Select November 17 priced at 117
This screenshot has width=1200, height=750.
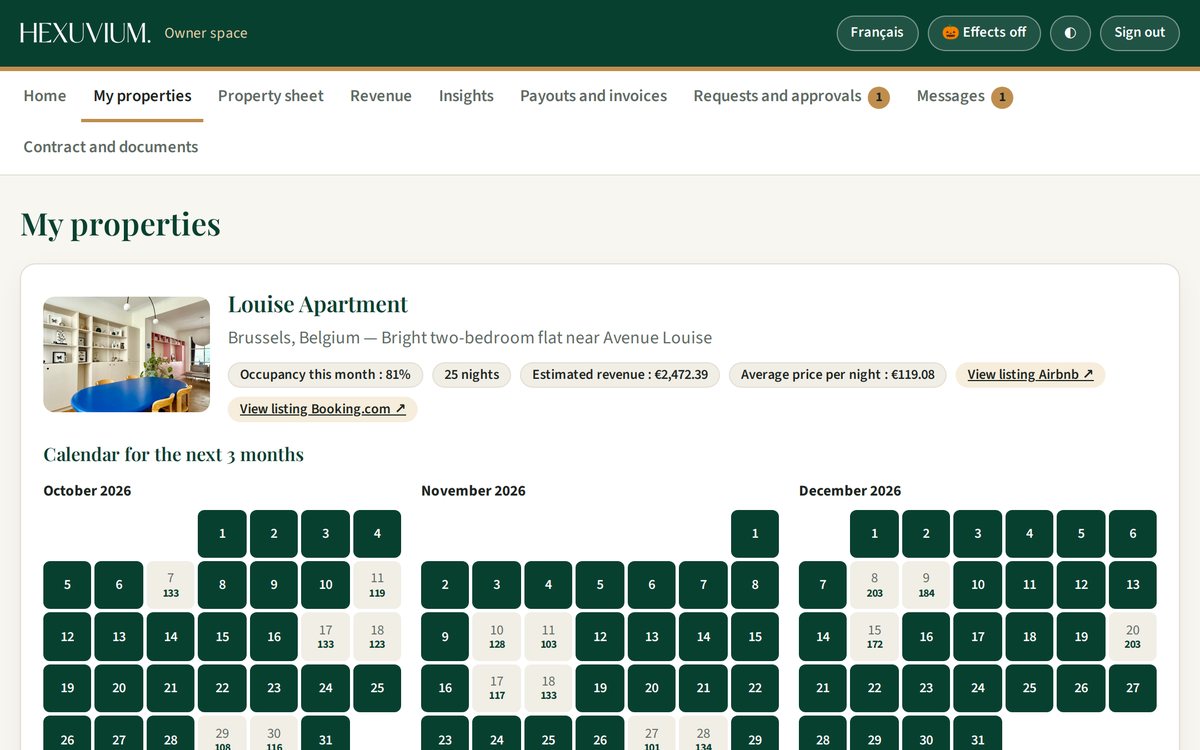497,688
